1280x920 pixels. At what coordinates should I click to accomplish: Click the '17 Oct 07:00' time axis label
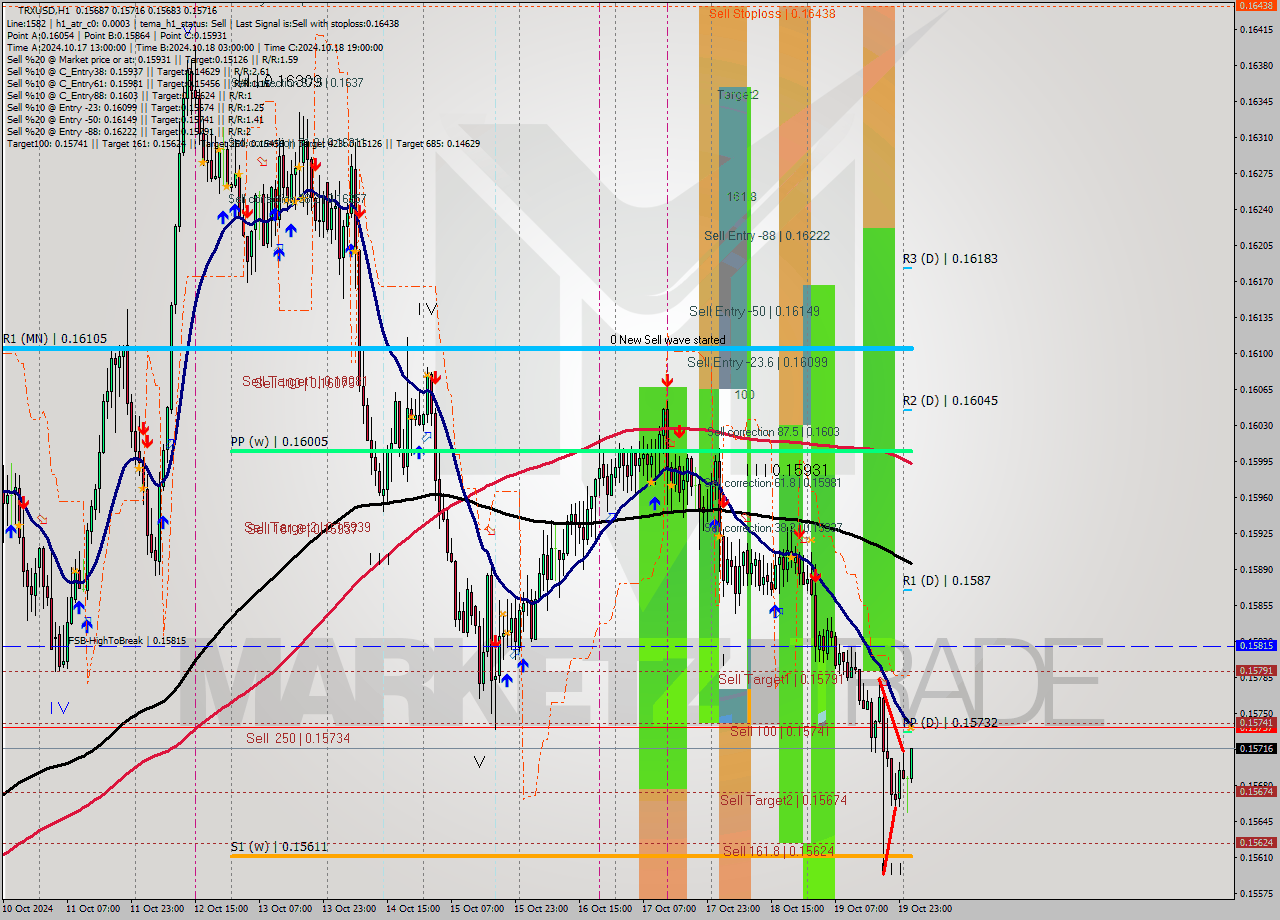(x=669, y=909)
